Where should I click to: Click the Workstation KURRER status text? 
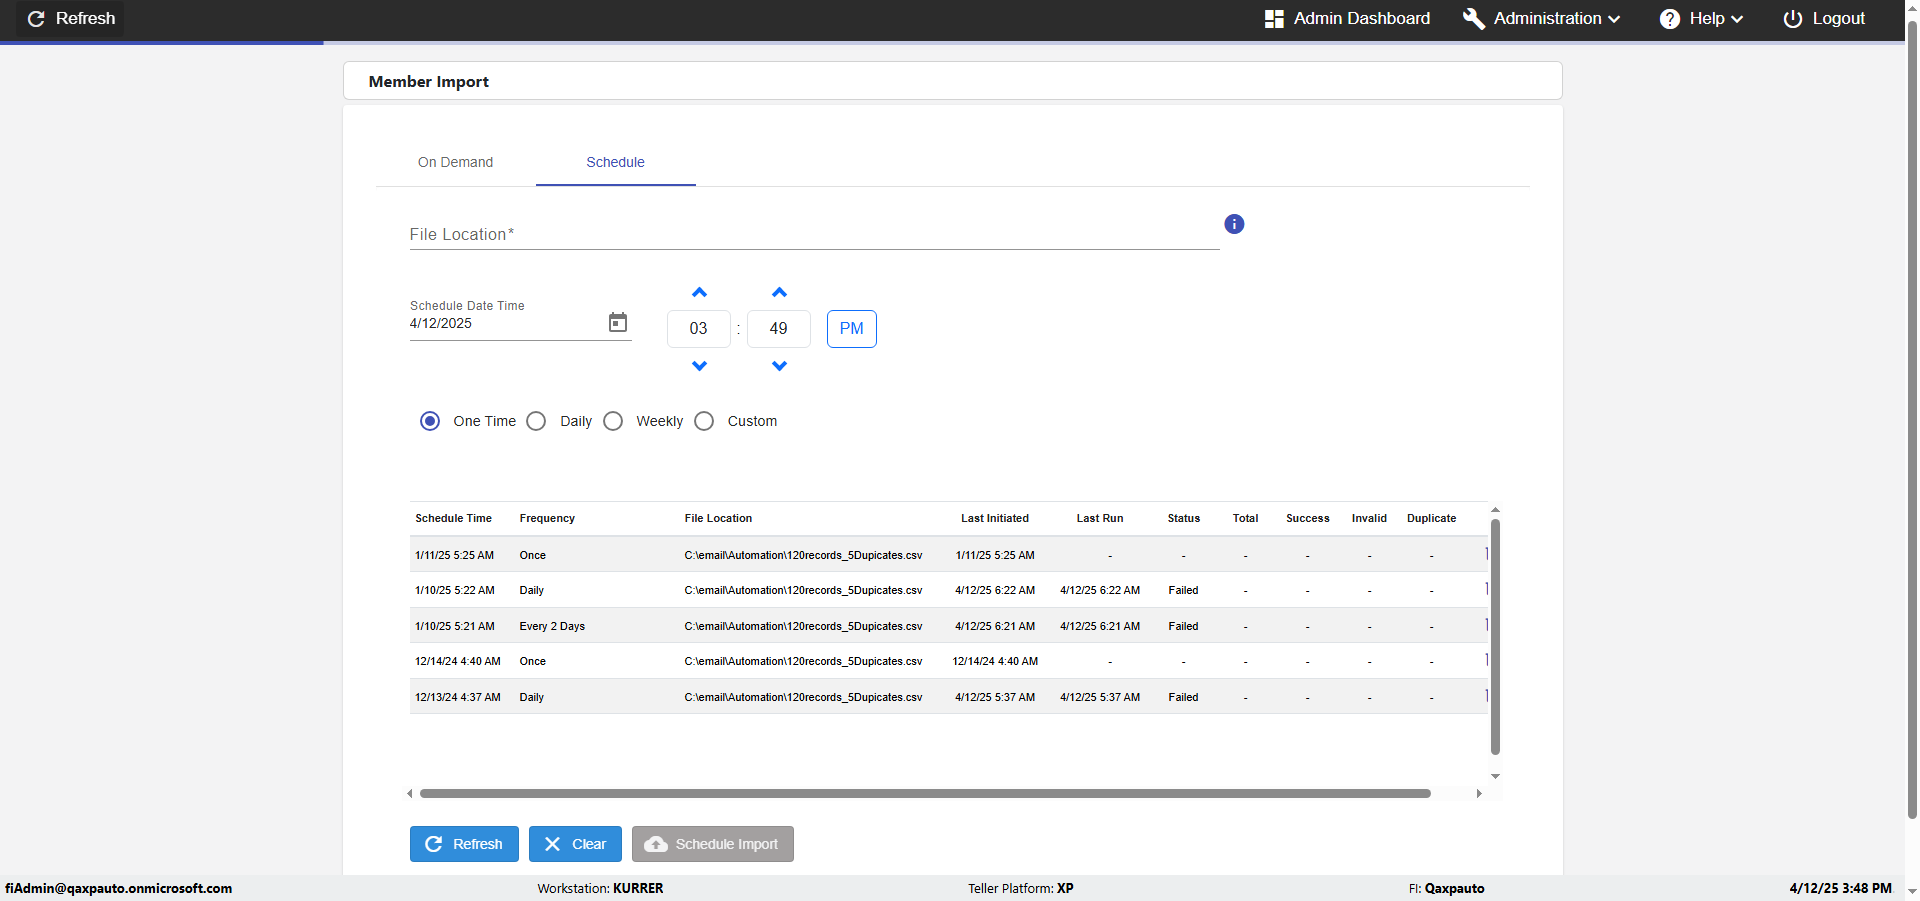click(600, 888)
